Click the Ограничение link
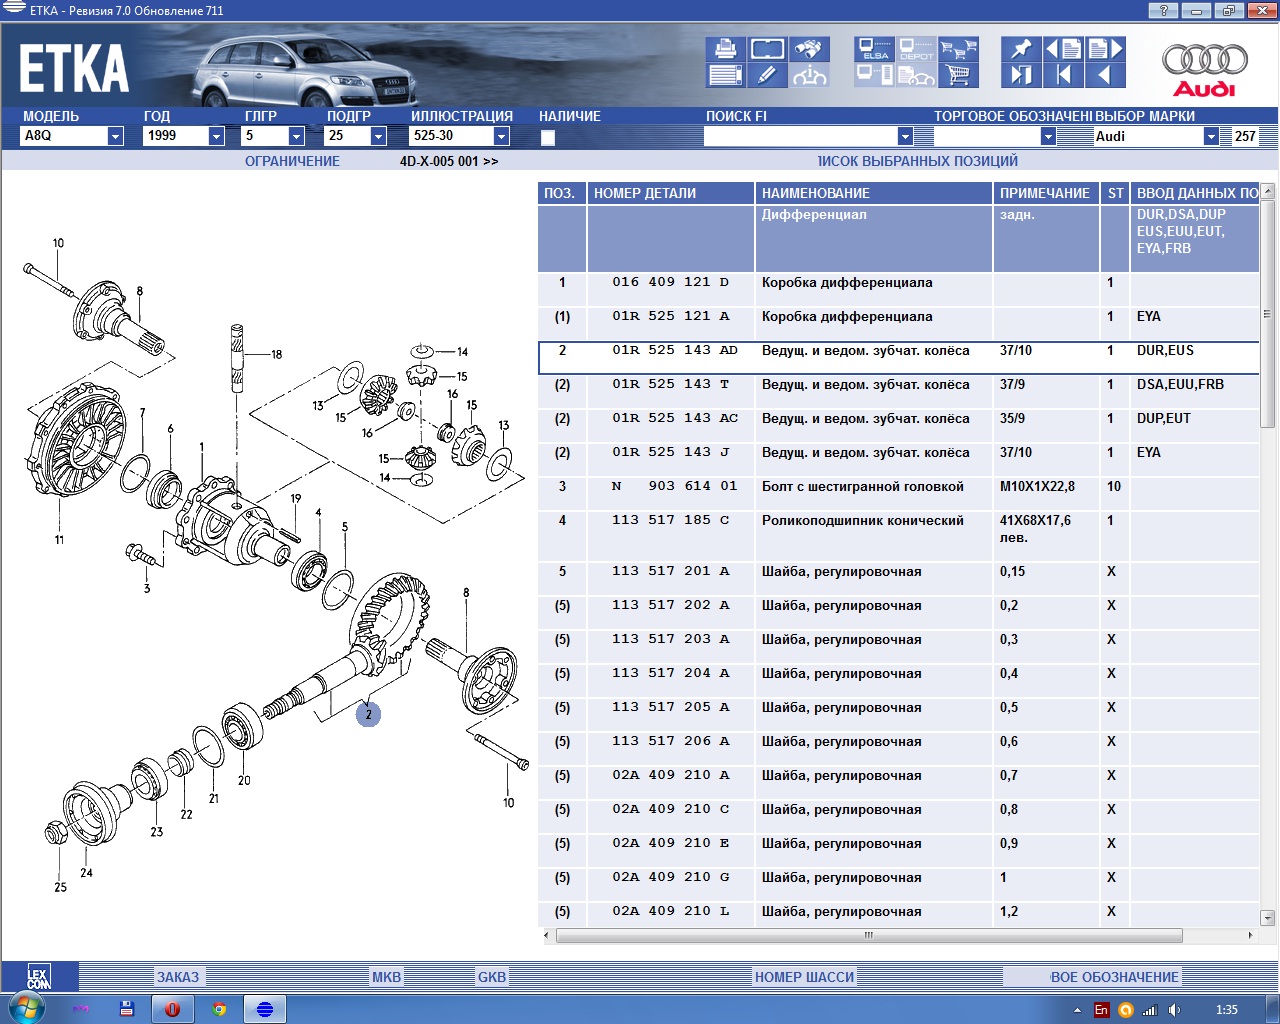The width and height of the screenshot is (1280, 1024). point(292,161)
